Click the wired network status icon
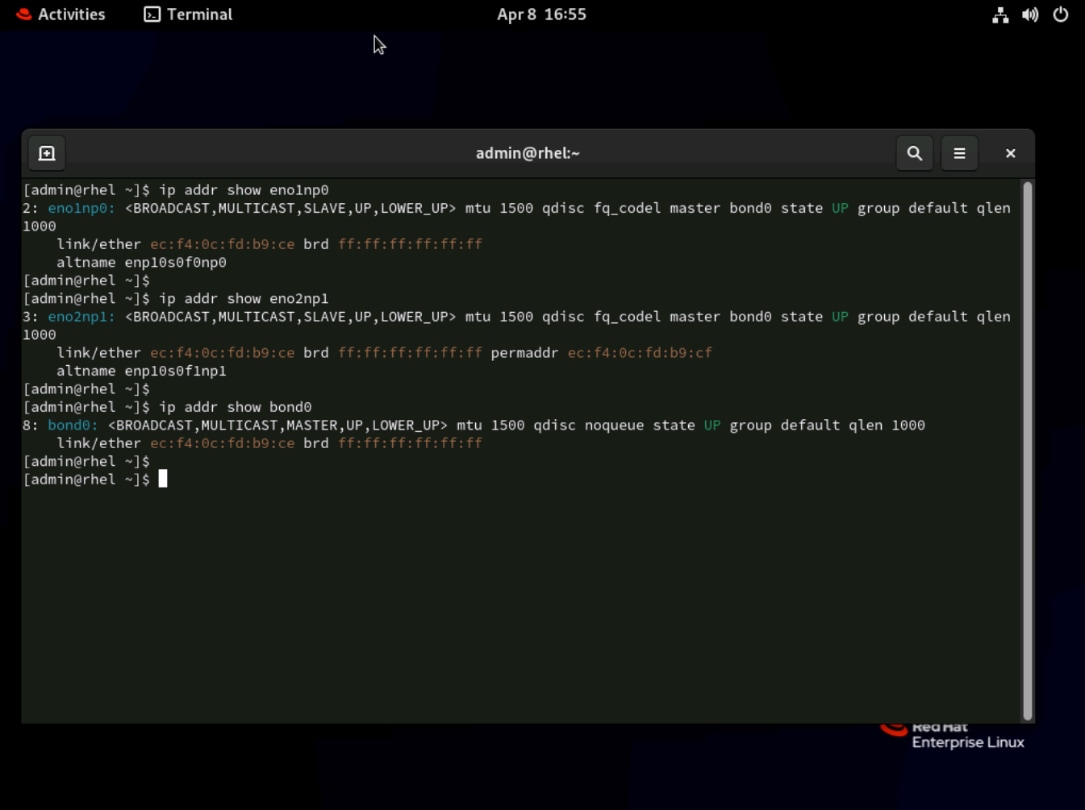Viewport: 1085px width, 810px height. pyautogui.click(x=1000, y=15)
